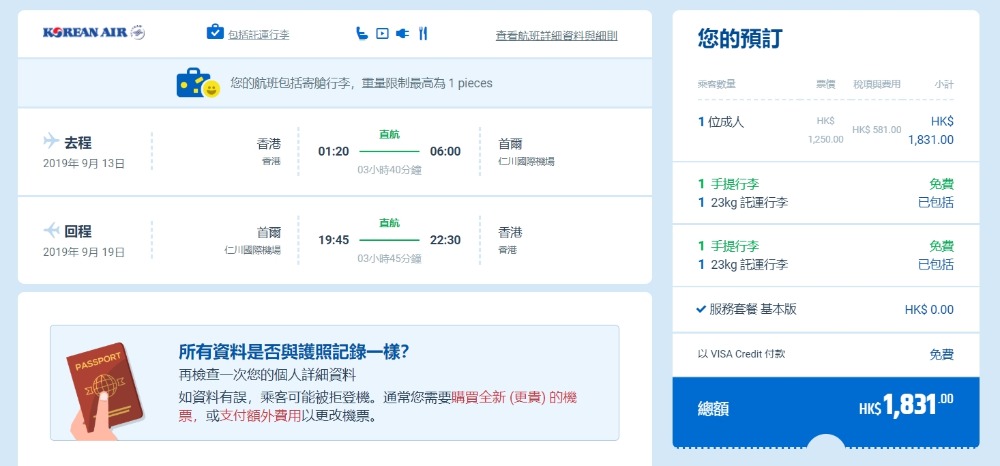Screen dimensions: 1000x466
Task: Click the outbound 去程 airplane icon
Action: pos(52,141)
